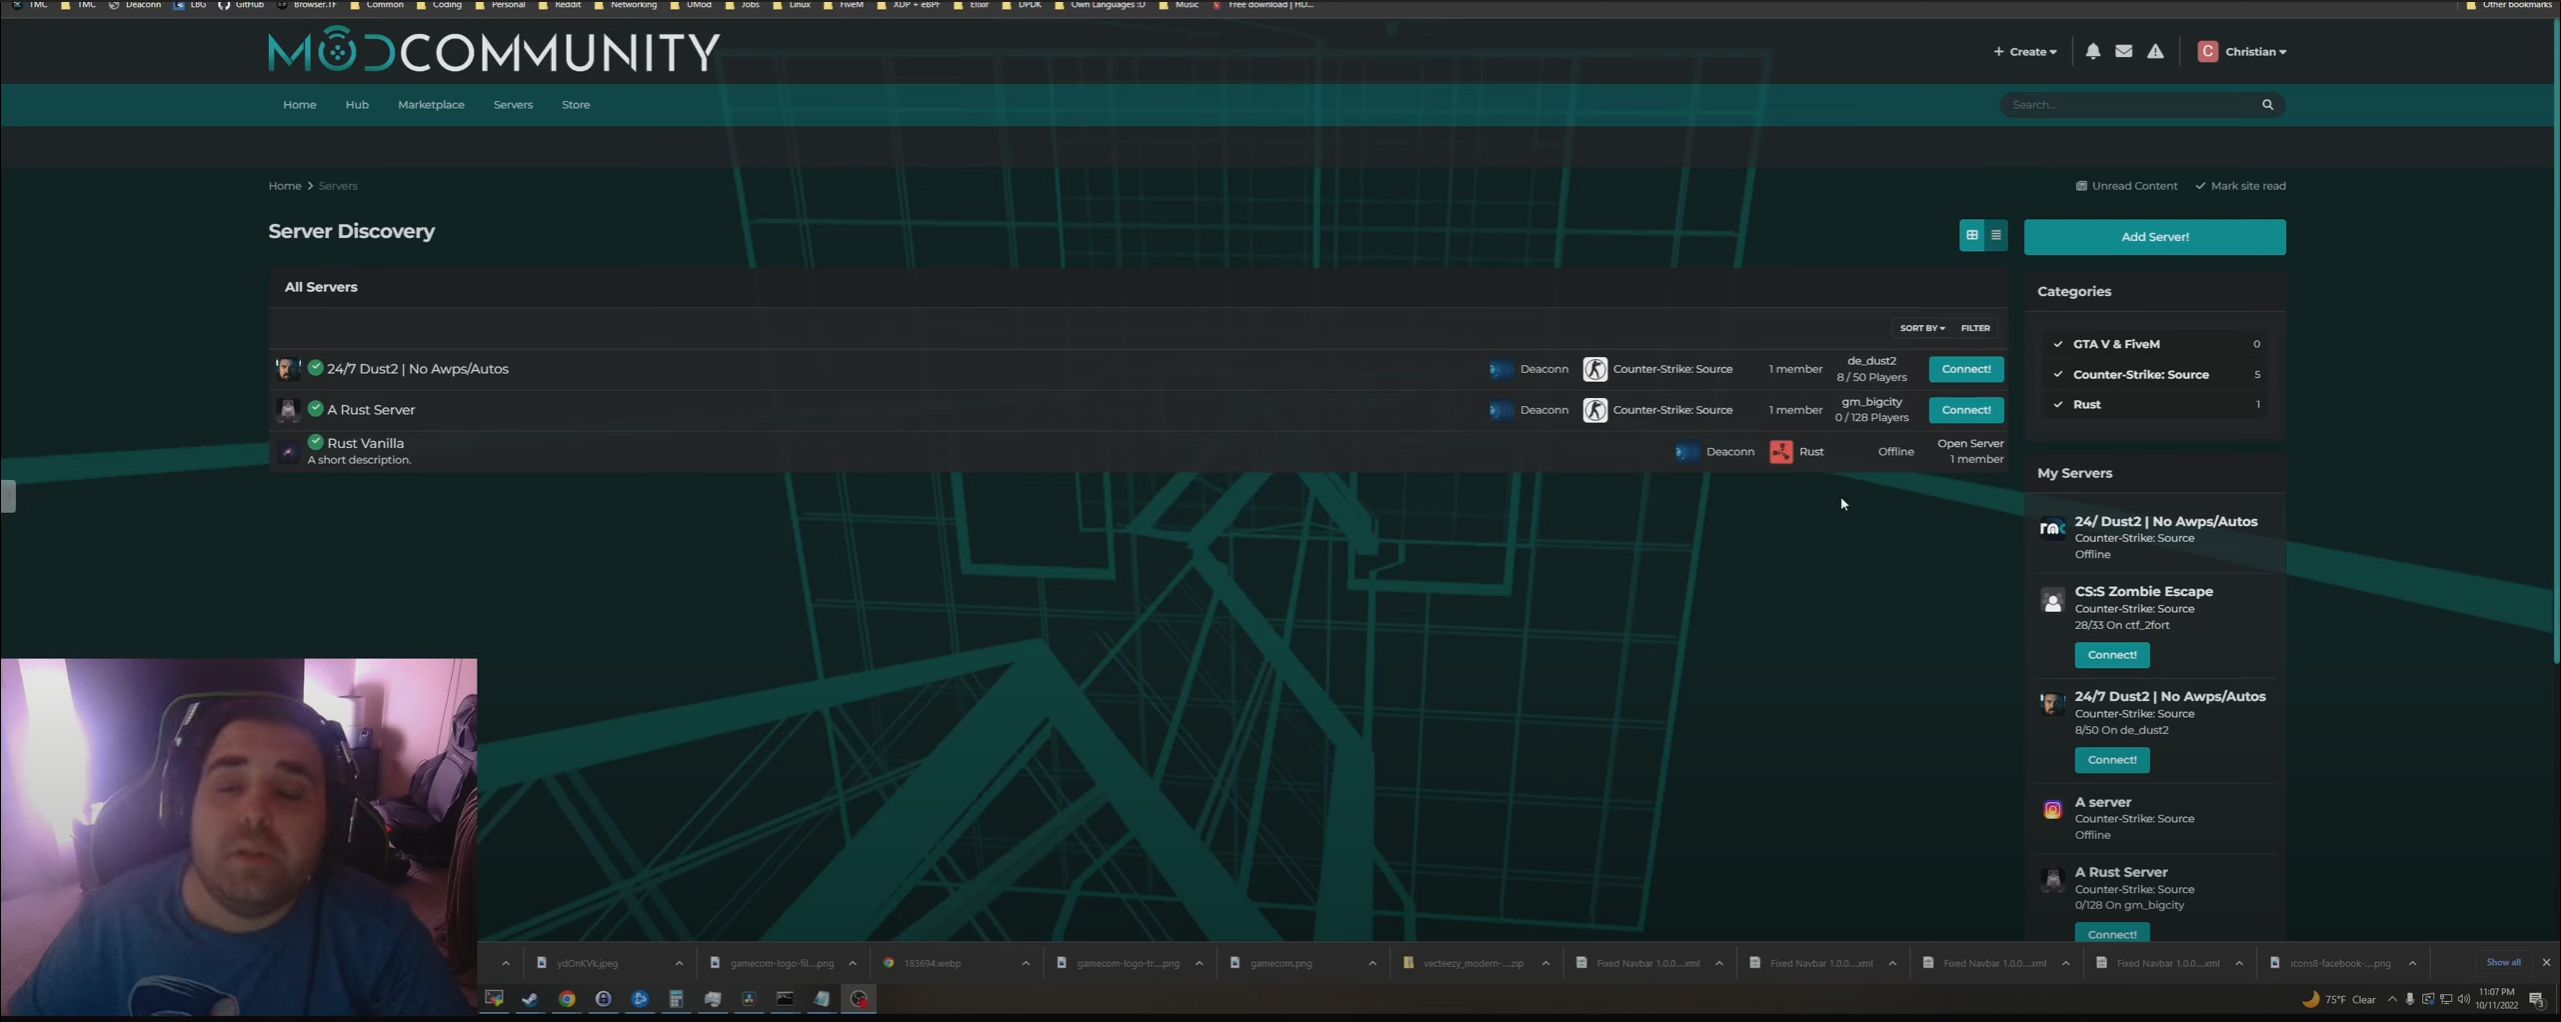Screen dimensions: 2561x1022
Task: Open the messages envelope icon
Action: point(2123,51)
